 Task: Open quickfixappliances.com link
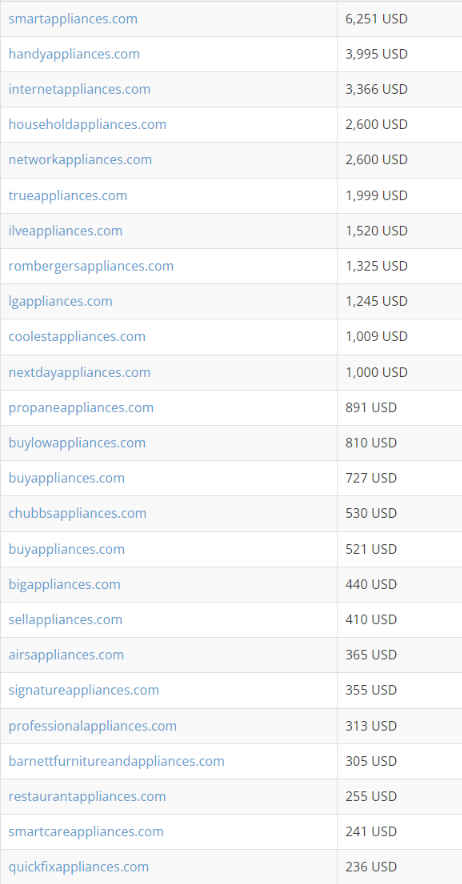tap(78, 867)
